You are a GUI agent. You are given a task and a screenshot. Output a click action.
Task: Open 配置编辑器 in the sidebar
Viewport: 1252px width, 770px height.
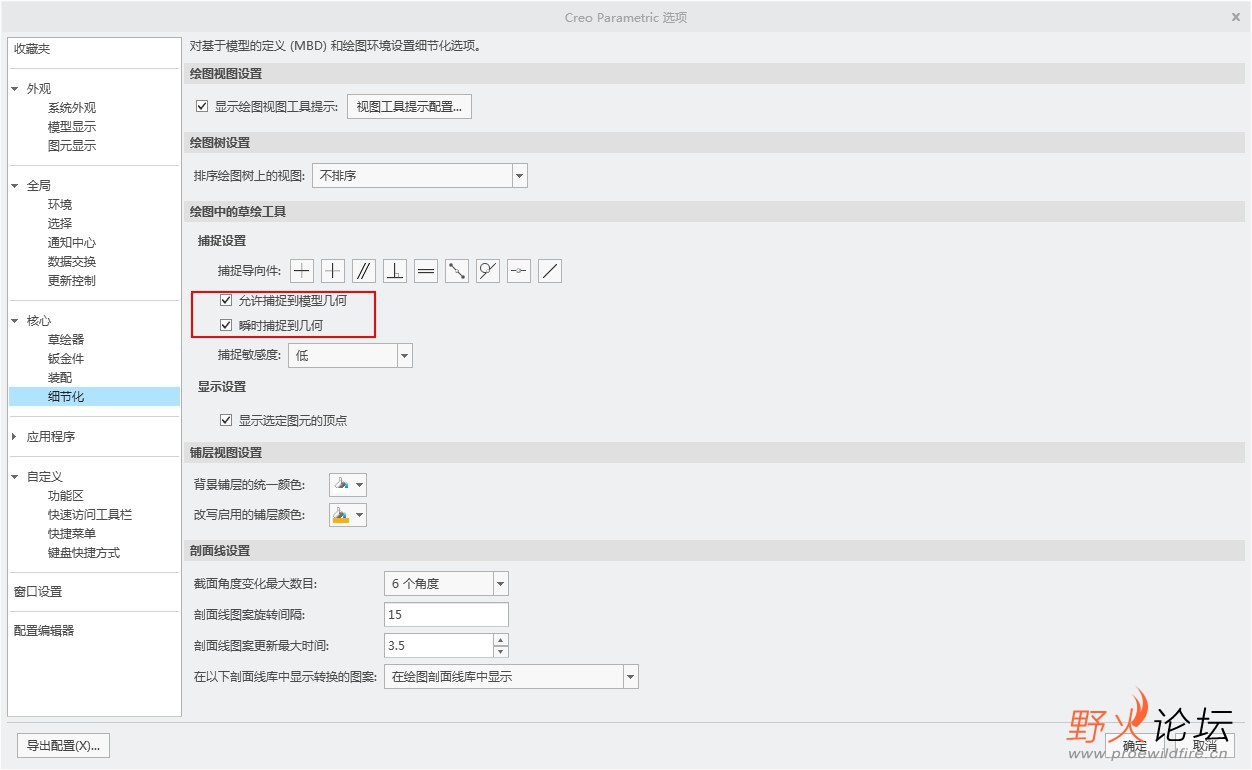(x=44, y=631)
